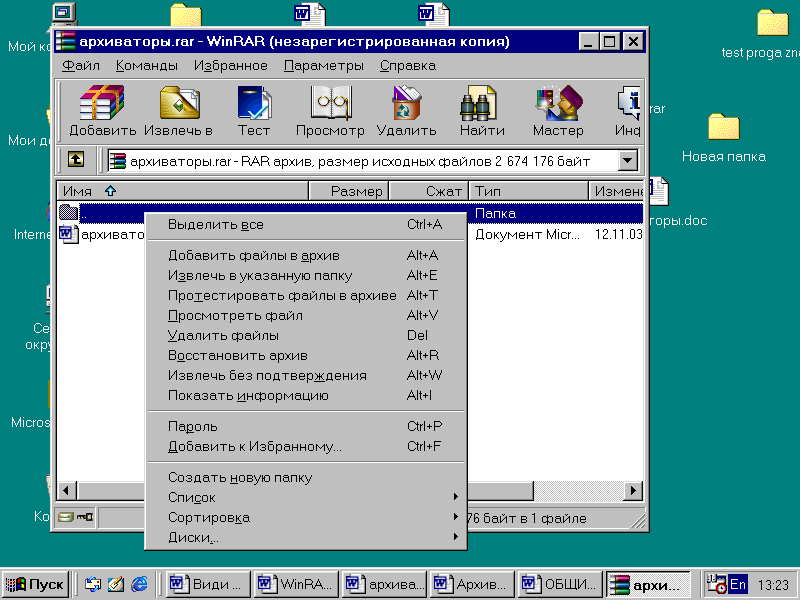Click the Документ Micr... type cell

tap(527, 234)
